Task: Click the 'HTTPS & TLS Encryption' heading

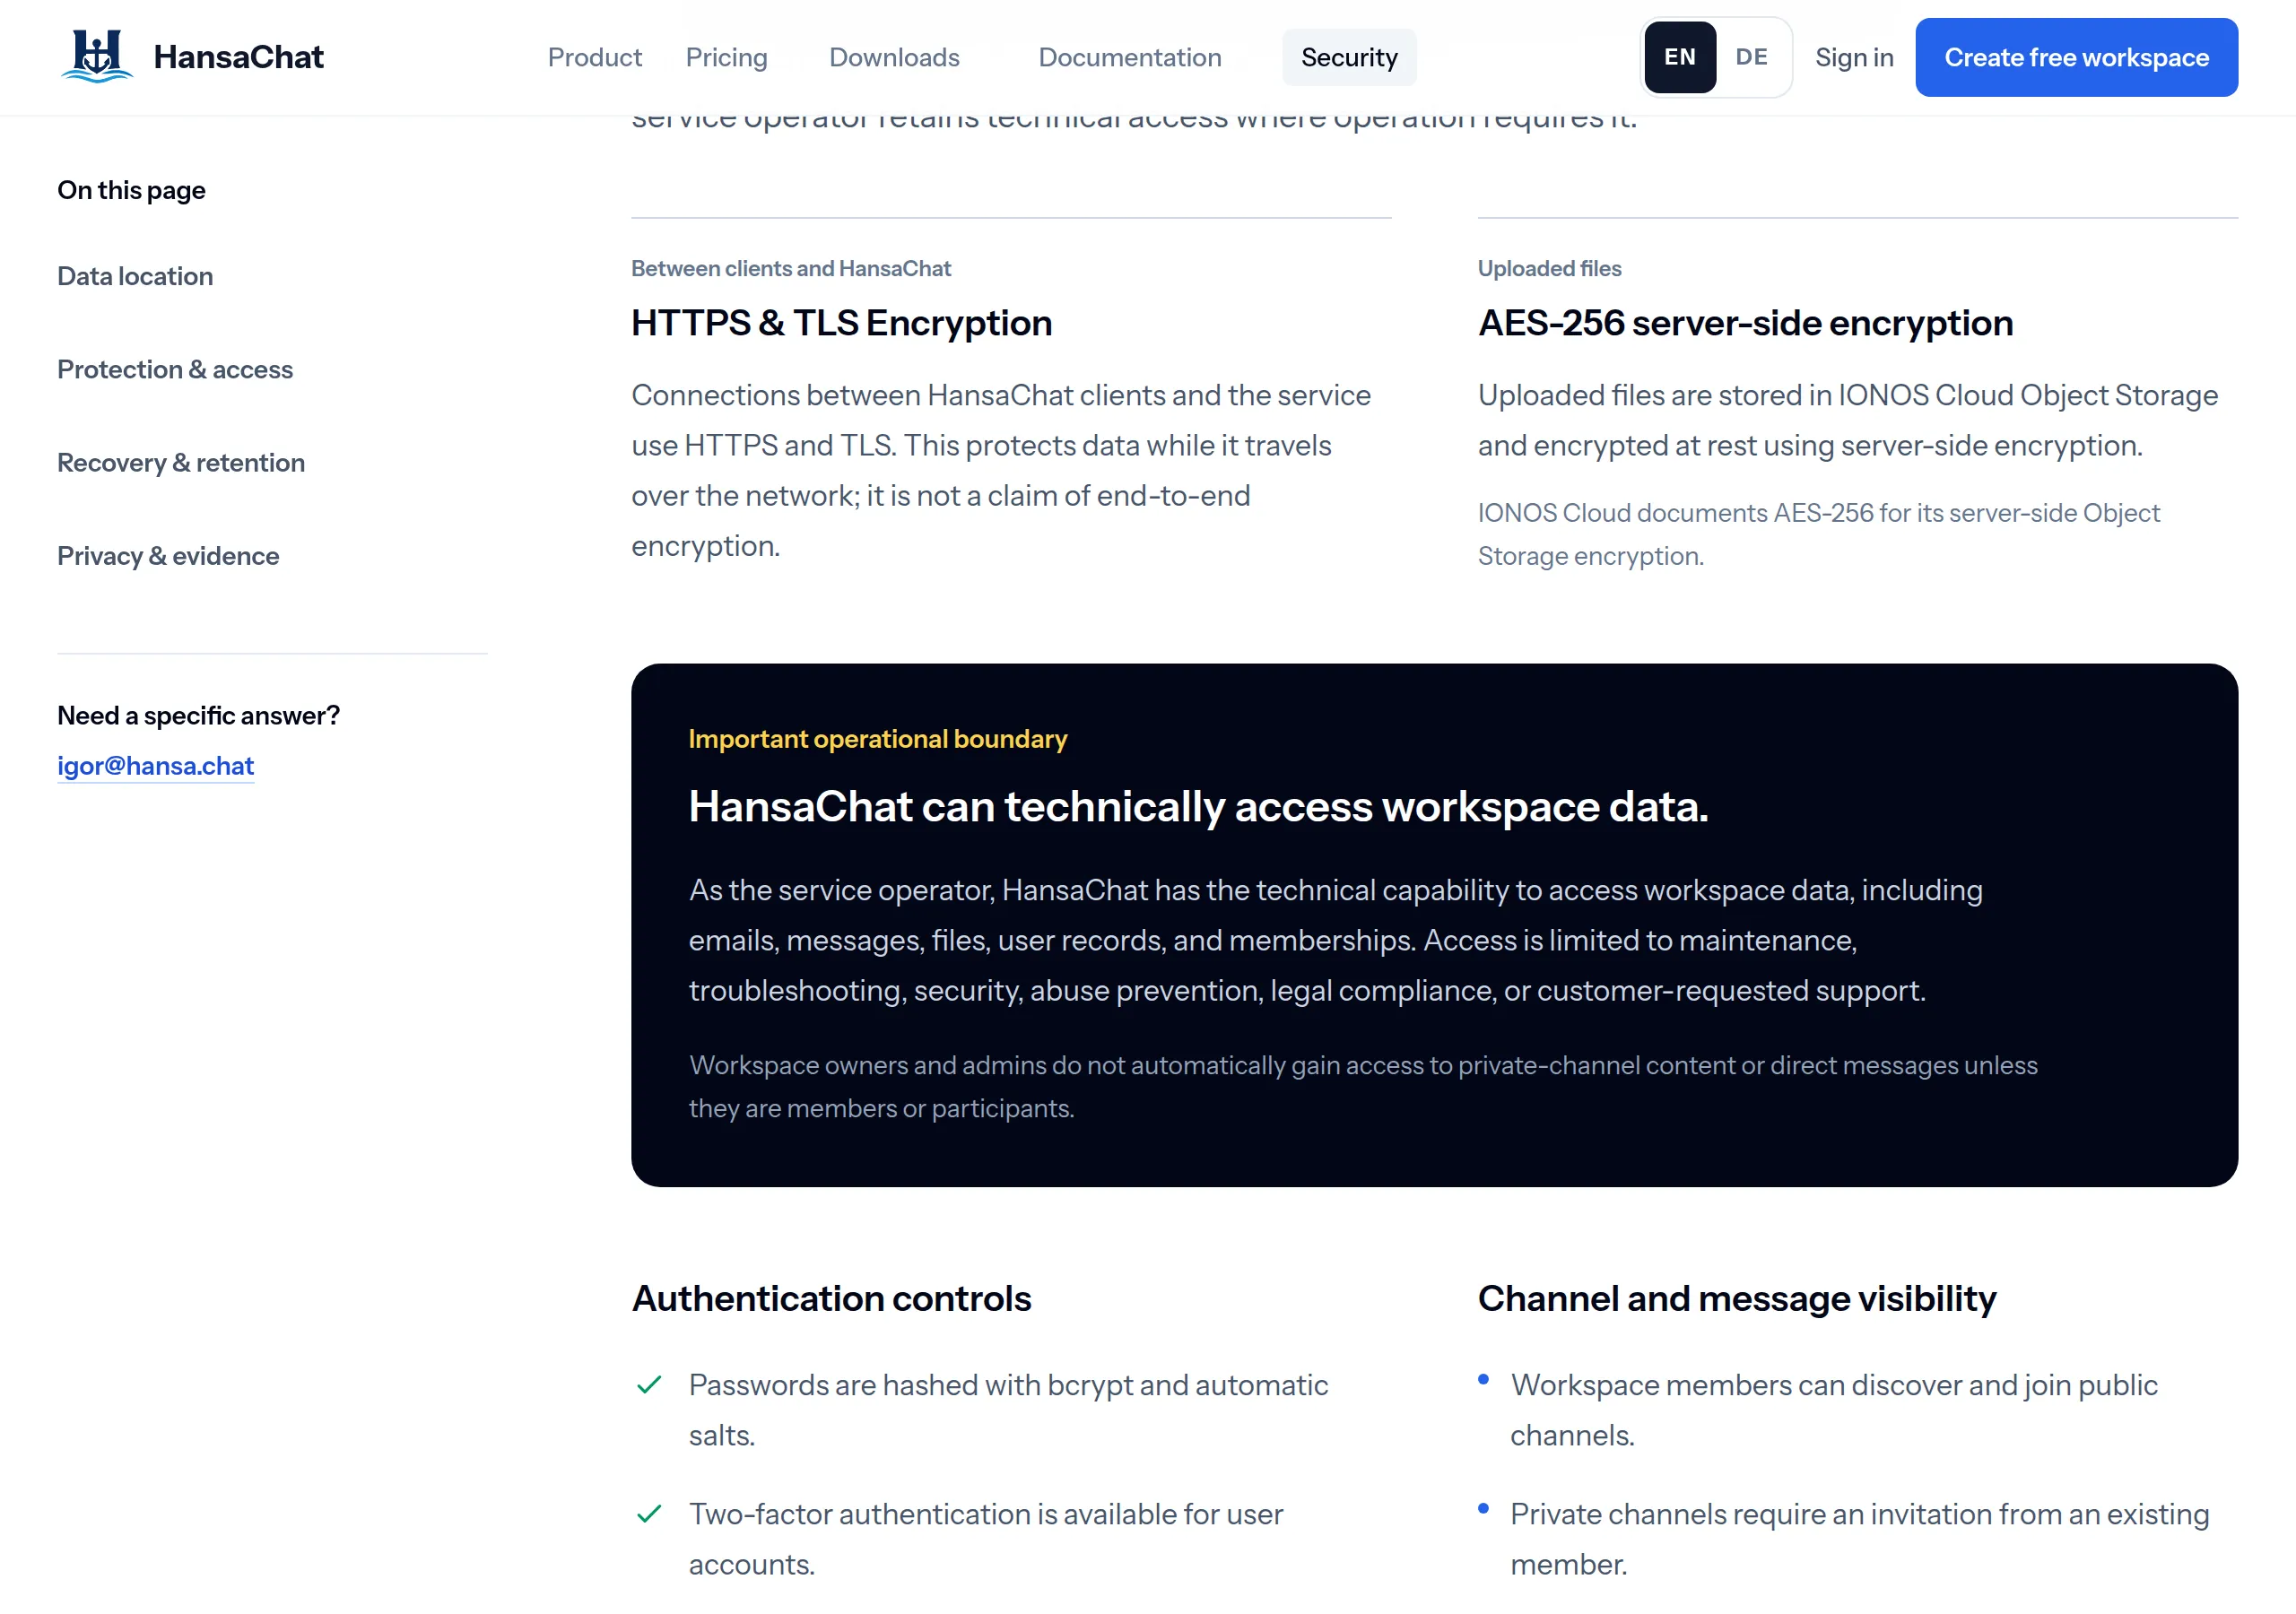Action: click(x=841, y=322)
